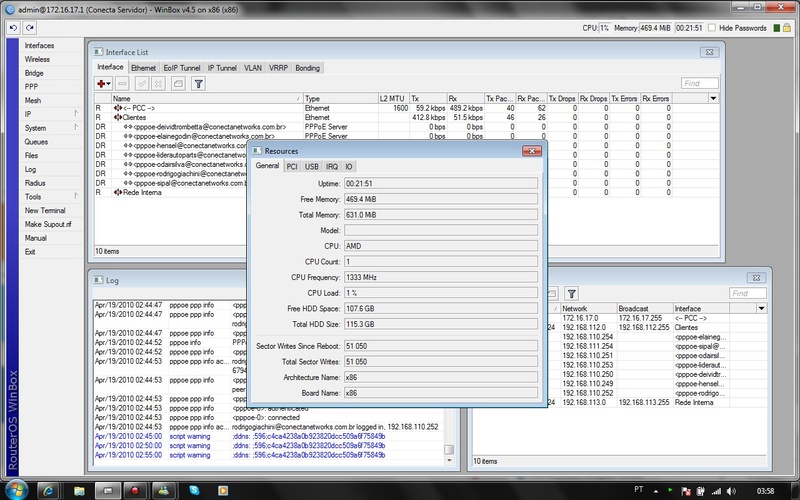The height and width of the screenshot is (500, 800).
Task: Select the pppoe-deividtrombetta interface row
Action: 406,127
